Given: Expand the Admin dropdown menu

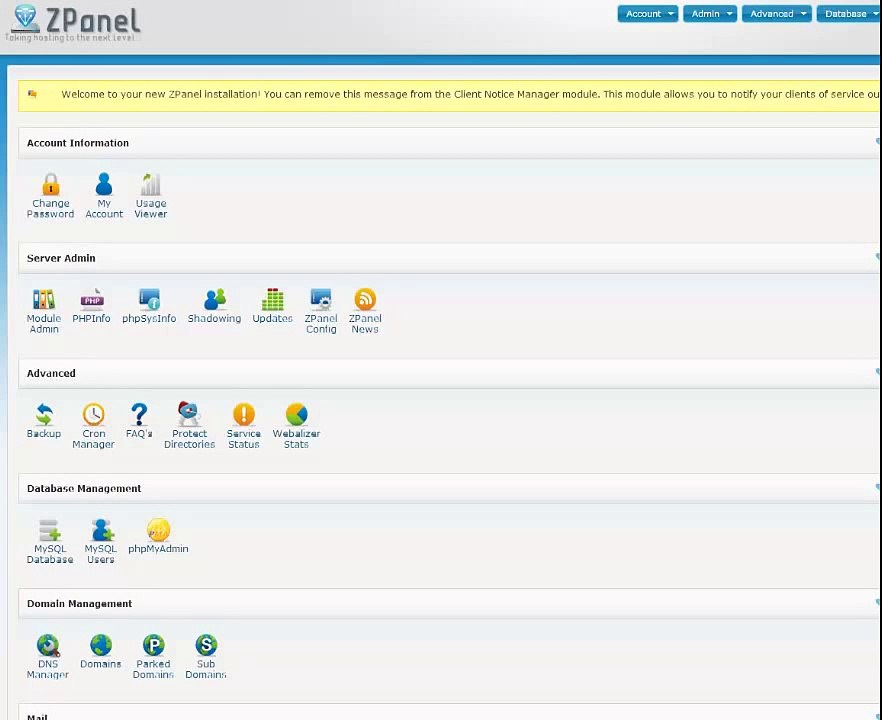Looking at the screenshot, I should point(710,14).
